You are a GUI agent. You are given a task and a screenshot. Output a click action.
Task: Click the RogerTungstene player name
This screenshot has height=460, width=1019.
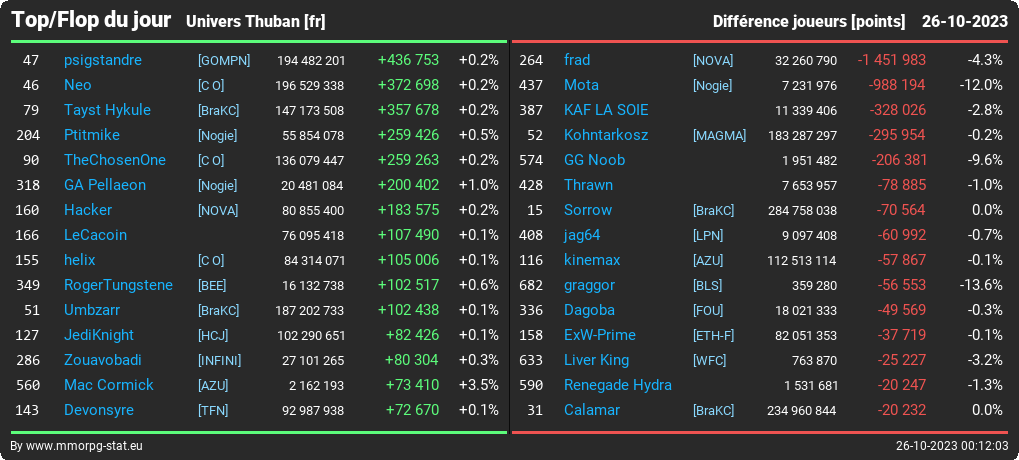118,285
